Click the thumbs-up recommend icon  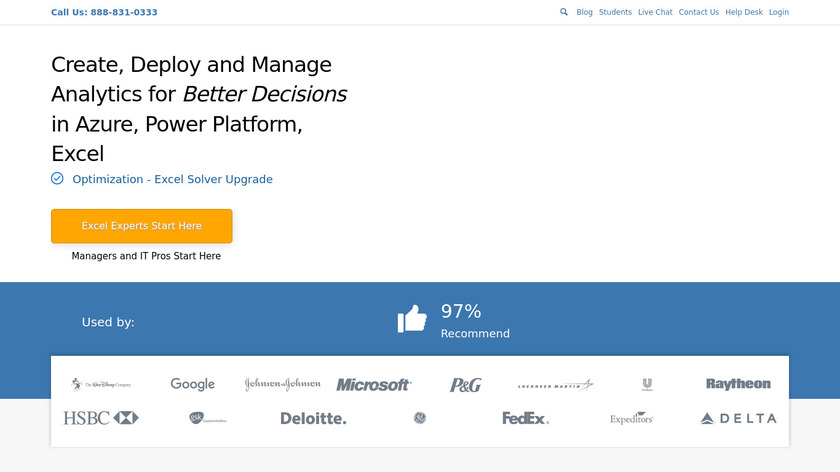click(x=412, y=319)
